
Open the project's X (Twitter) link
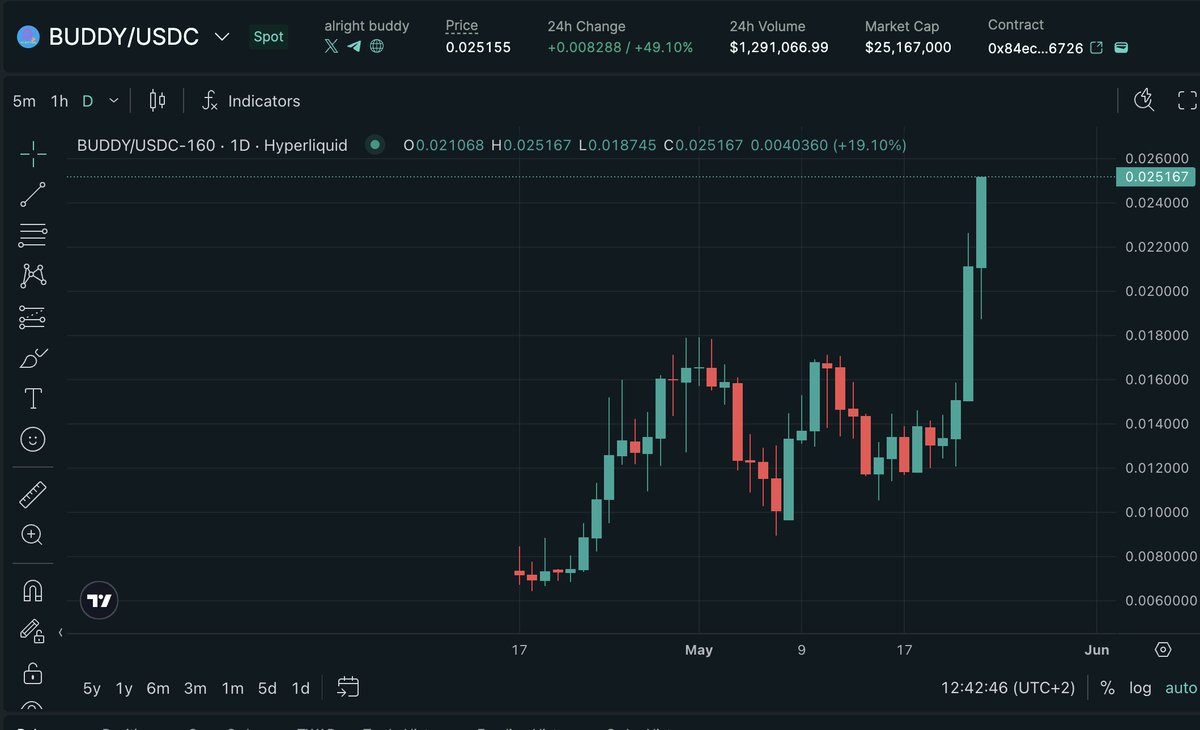[x=331, y=46]
